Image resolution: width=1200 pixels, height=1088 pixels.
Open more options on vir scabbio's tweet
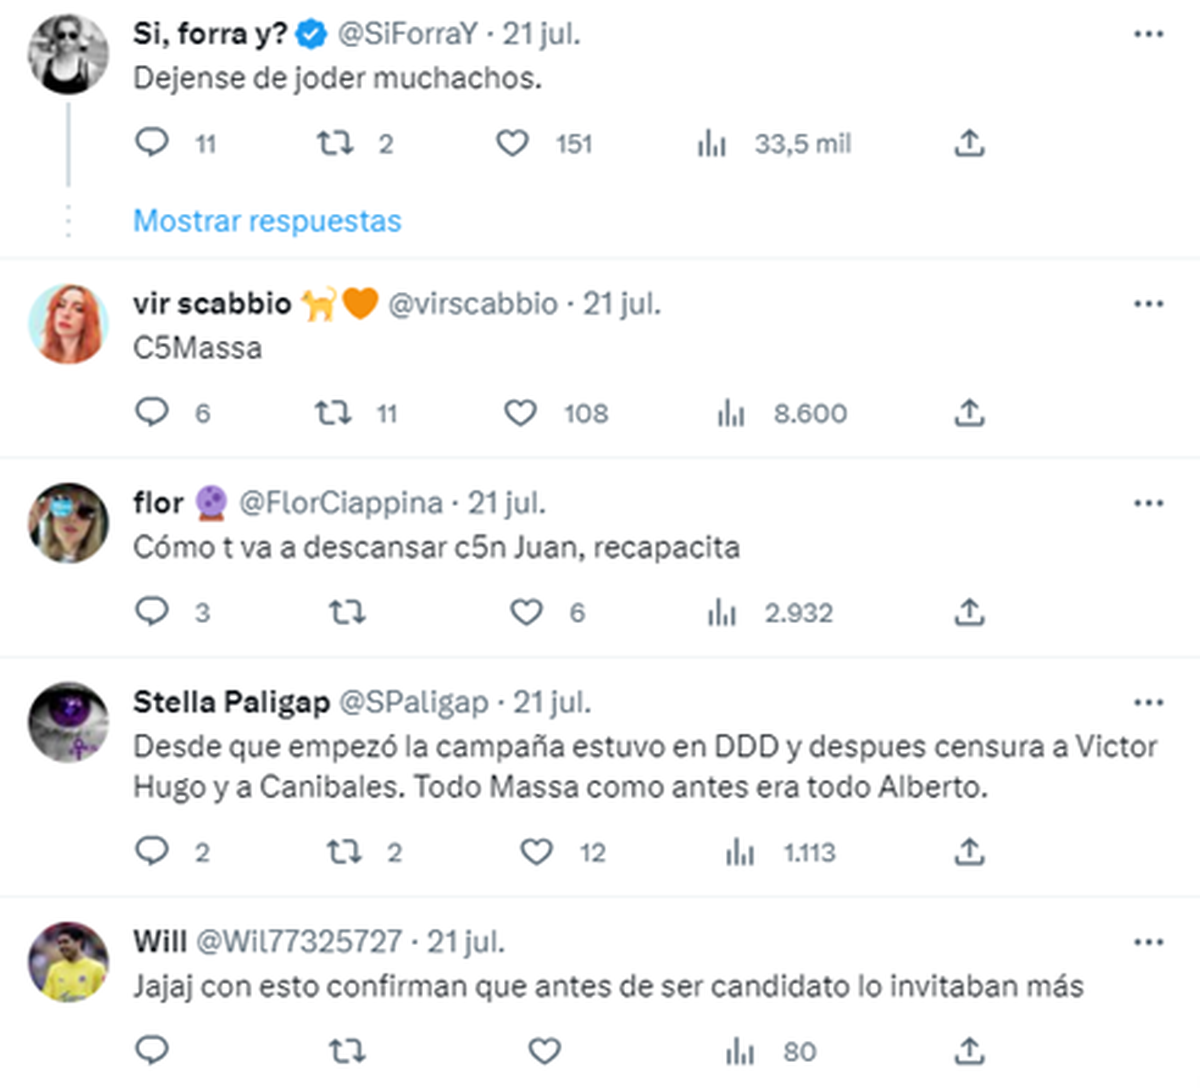point(1148,304)
